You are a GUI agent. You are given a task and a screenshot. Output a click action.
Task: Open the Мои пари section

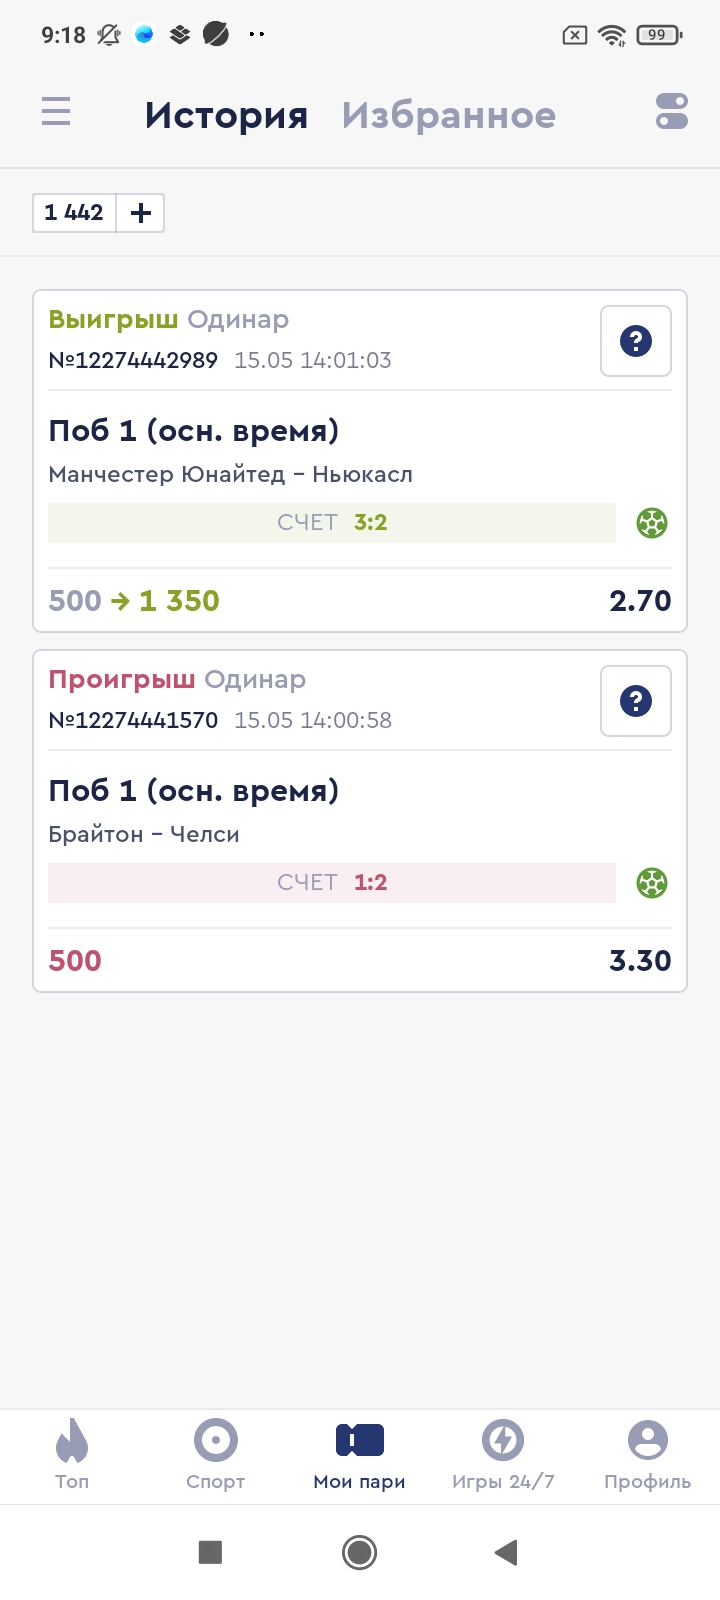point(359,1455)
